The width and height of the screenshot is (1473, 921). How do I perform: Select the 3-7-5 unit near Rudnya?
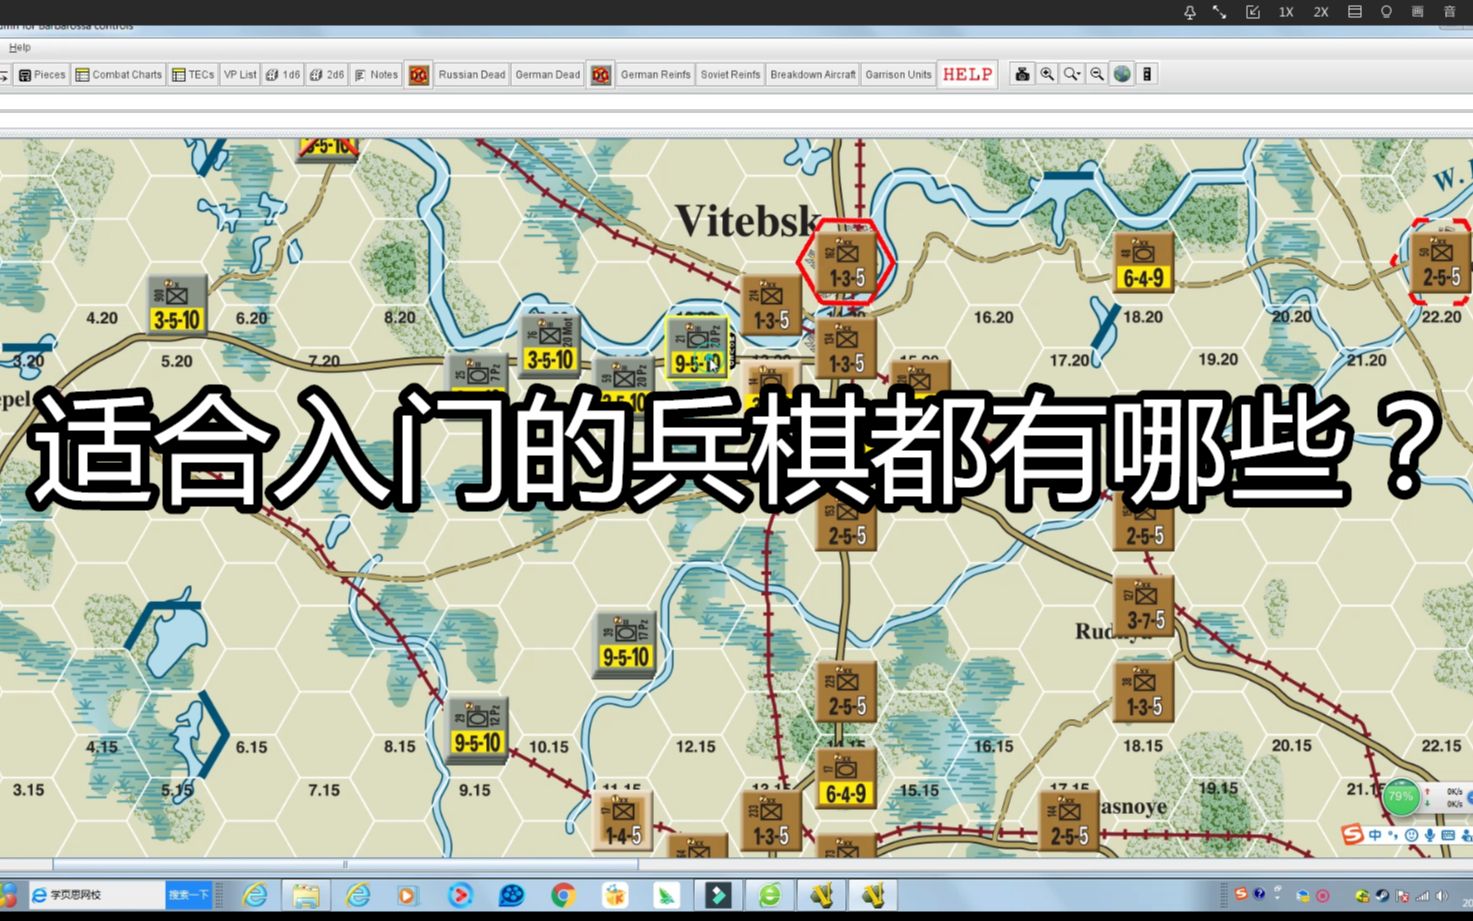(x=1144, y=606)
